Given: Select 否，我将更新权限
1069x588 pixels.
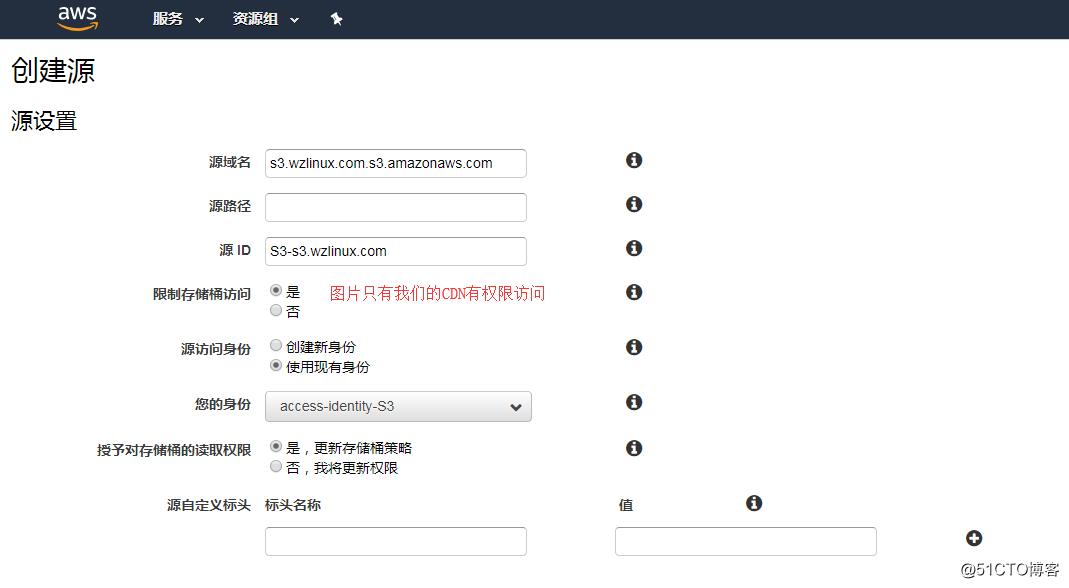Looking at the screenshot, I should (x=276, y=467).
